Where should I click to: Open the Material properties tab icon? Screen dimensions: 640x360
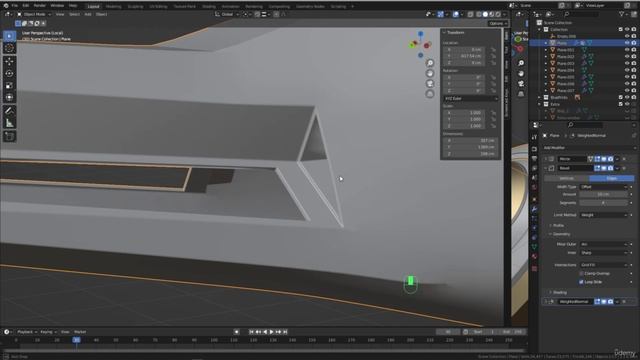point(534,256)
